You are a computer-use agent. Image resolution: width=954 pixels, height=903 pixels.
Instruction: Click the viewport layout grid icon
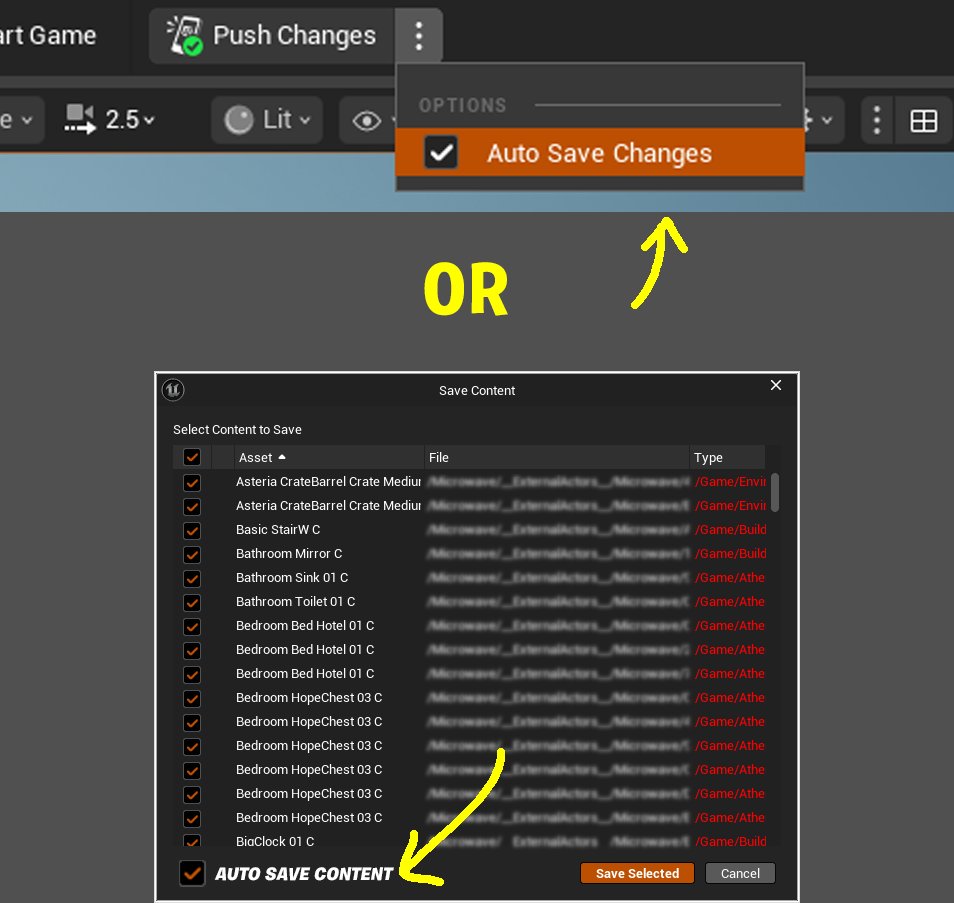click(924, 120)
